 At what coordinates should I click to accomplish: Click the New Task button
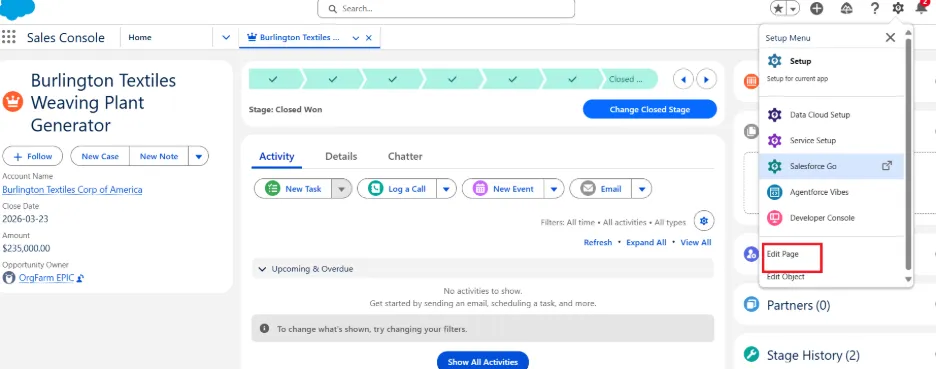click(293, 189)
